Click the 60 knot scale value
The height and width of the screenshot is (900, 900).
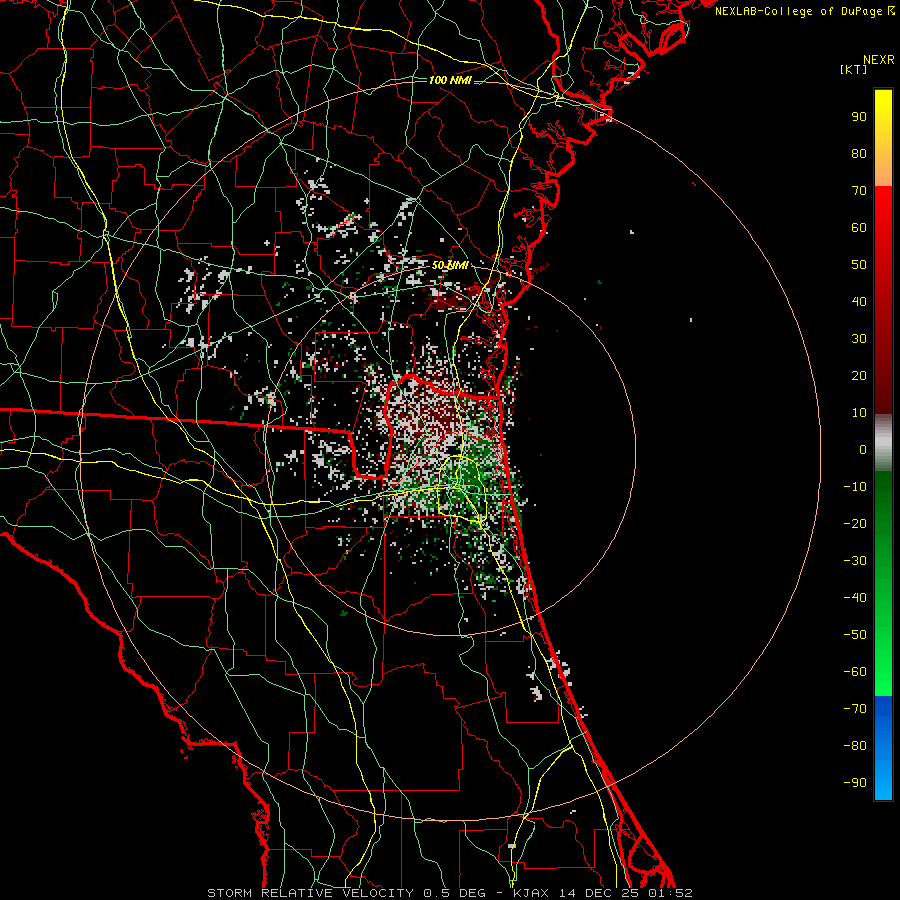(859, 228)
